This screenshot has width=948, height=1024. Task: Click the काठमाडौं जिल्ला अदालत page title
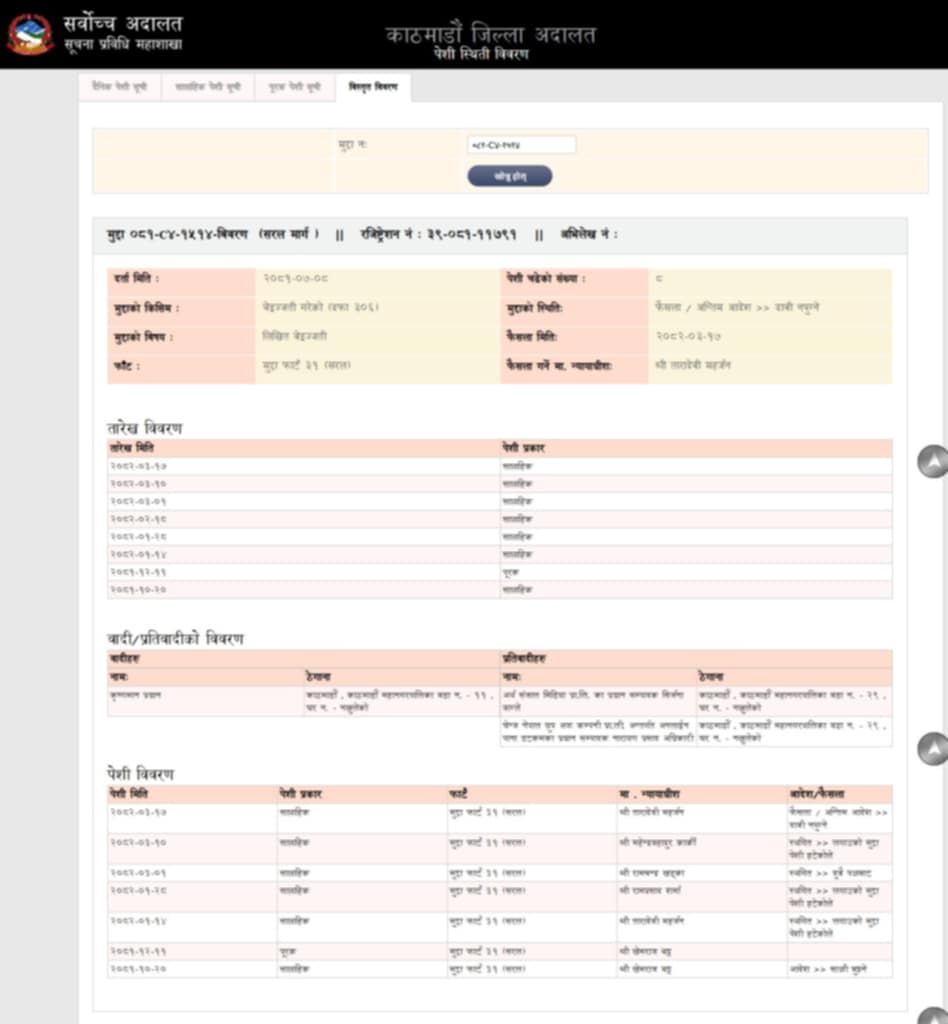[490, 34]
